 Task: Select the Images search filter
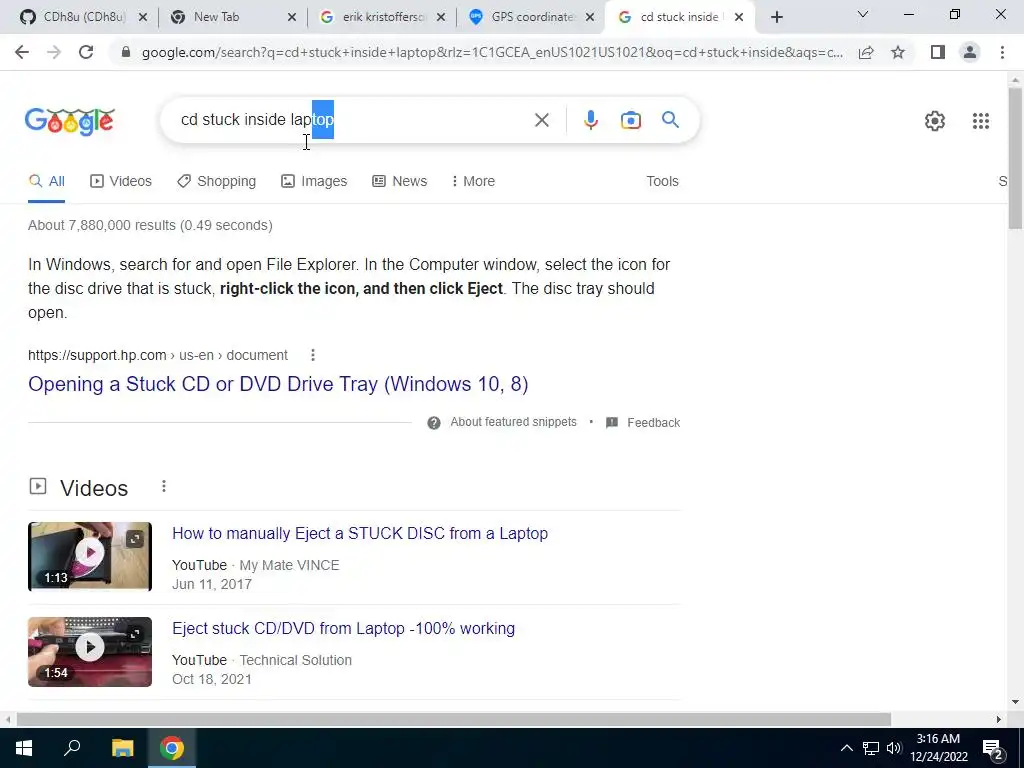click(x=314, y=182)
